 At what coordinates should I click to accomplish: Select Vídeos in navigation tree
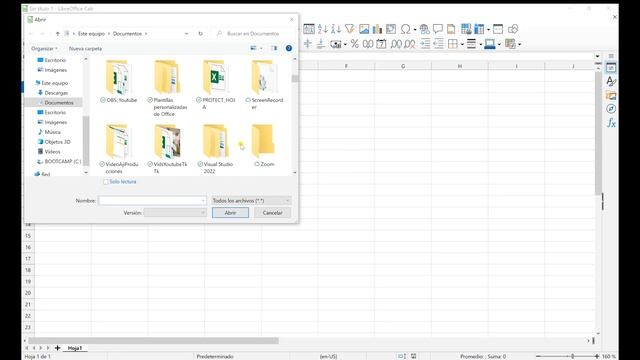pyautogui.click(x=52, y=151)
